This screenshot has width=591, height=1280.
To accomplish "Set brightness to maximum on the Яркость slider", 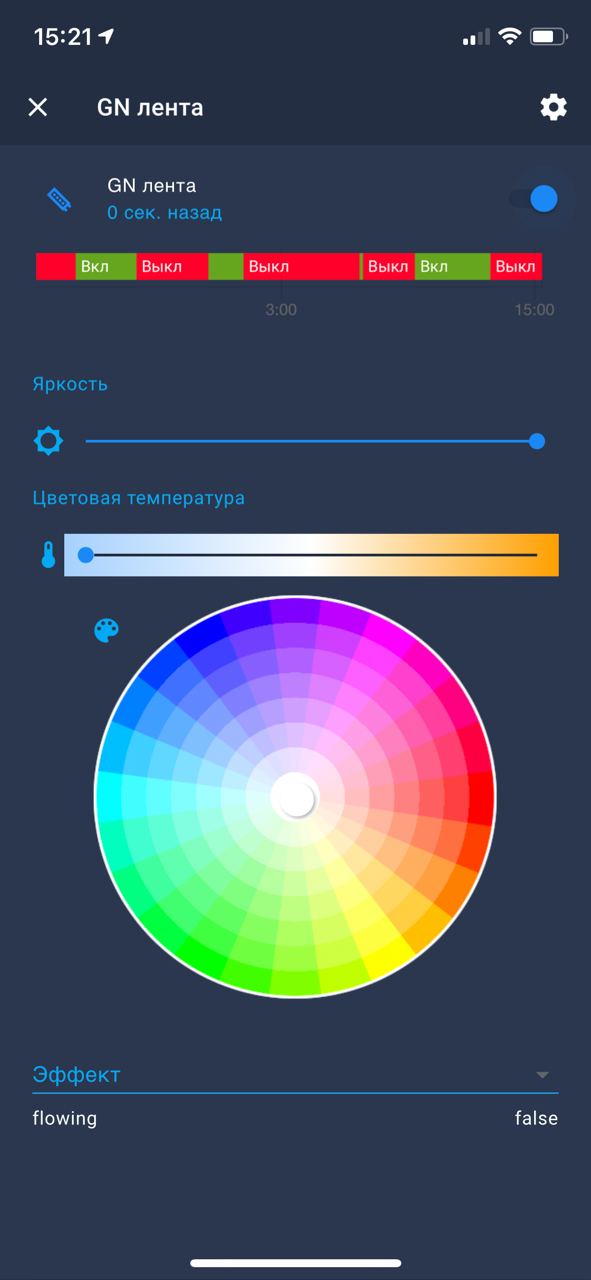I will point(537,441).
